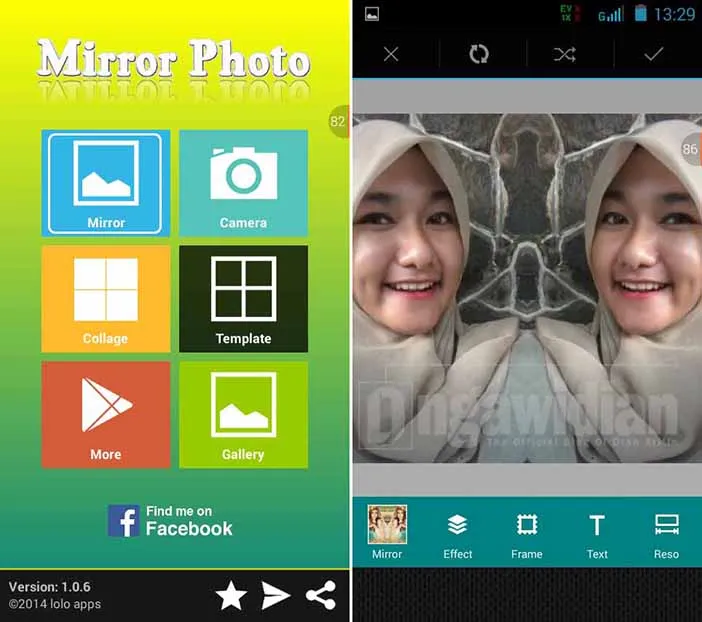Shuffle mirror style with the shuffle icon
The image size is (702, 622).
coord(565,55)
